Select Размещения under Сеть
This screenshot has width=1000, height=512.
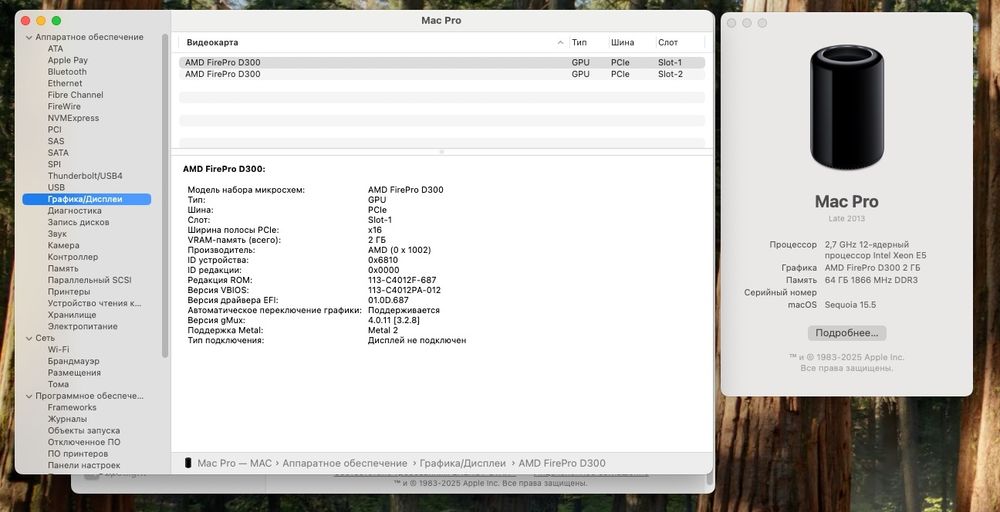pos(74,372)
